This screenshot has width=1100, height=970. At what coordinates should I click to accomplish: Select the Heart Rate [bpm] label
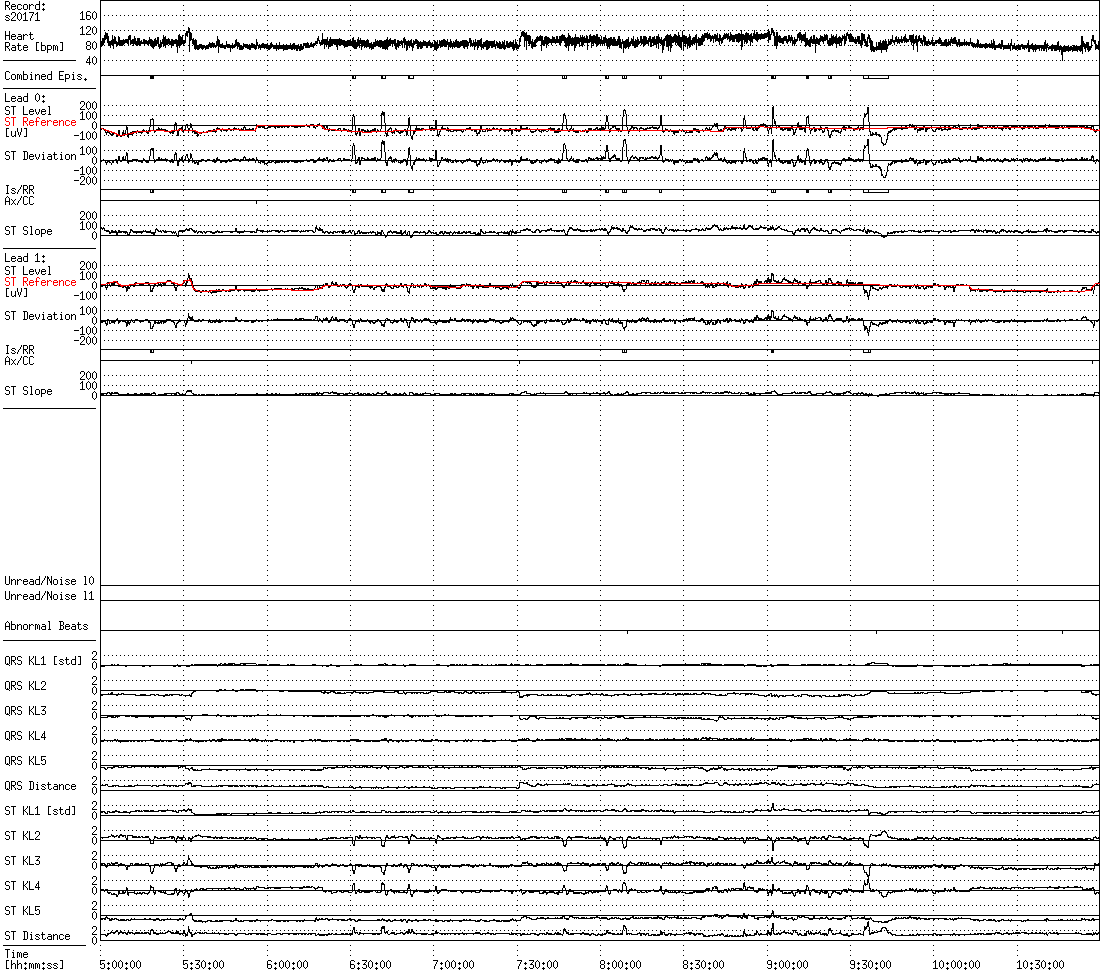[34, 41]
